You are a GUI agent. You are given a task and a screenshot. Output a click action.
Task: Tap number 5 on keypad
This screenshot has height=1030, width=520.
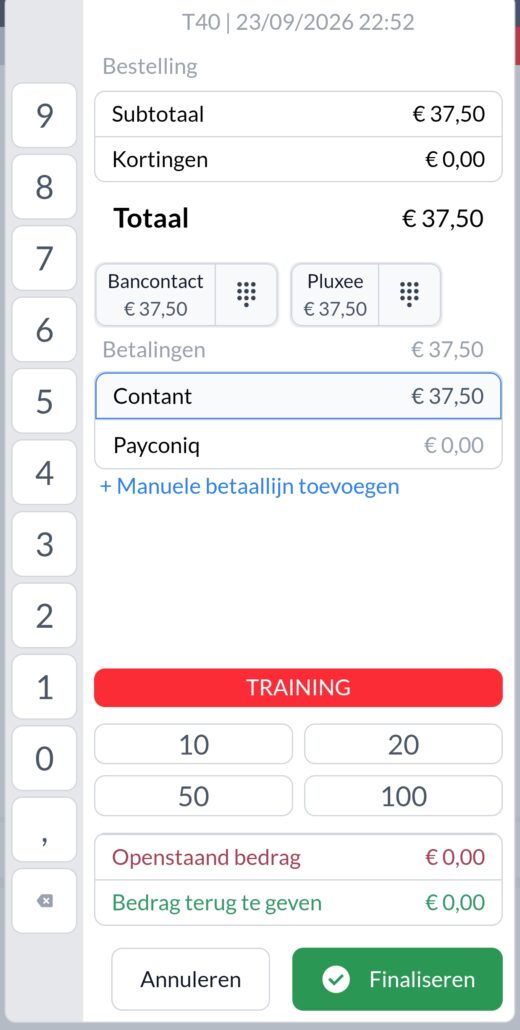point(45,401)
